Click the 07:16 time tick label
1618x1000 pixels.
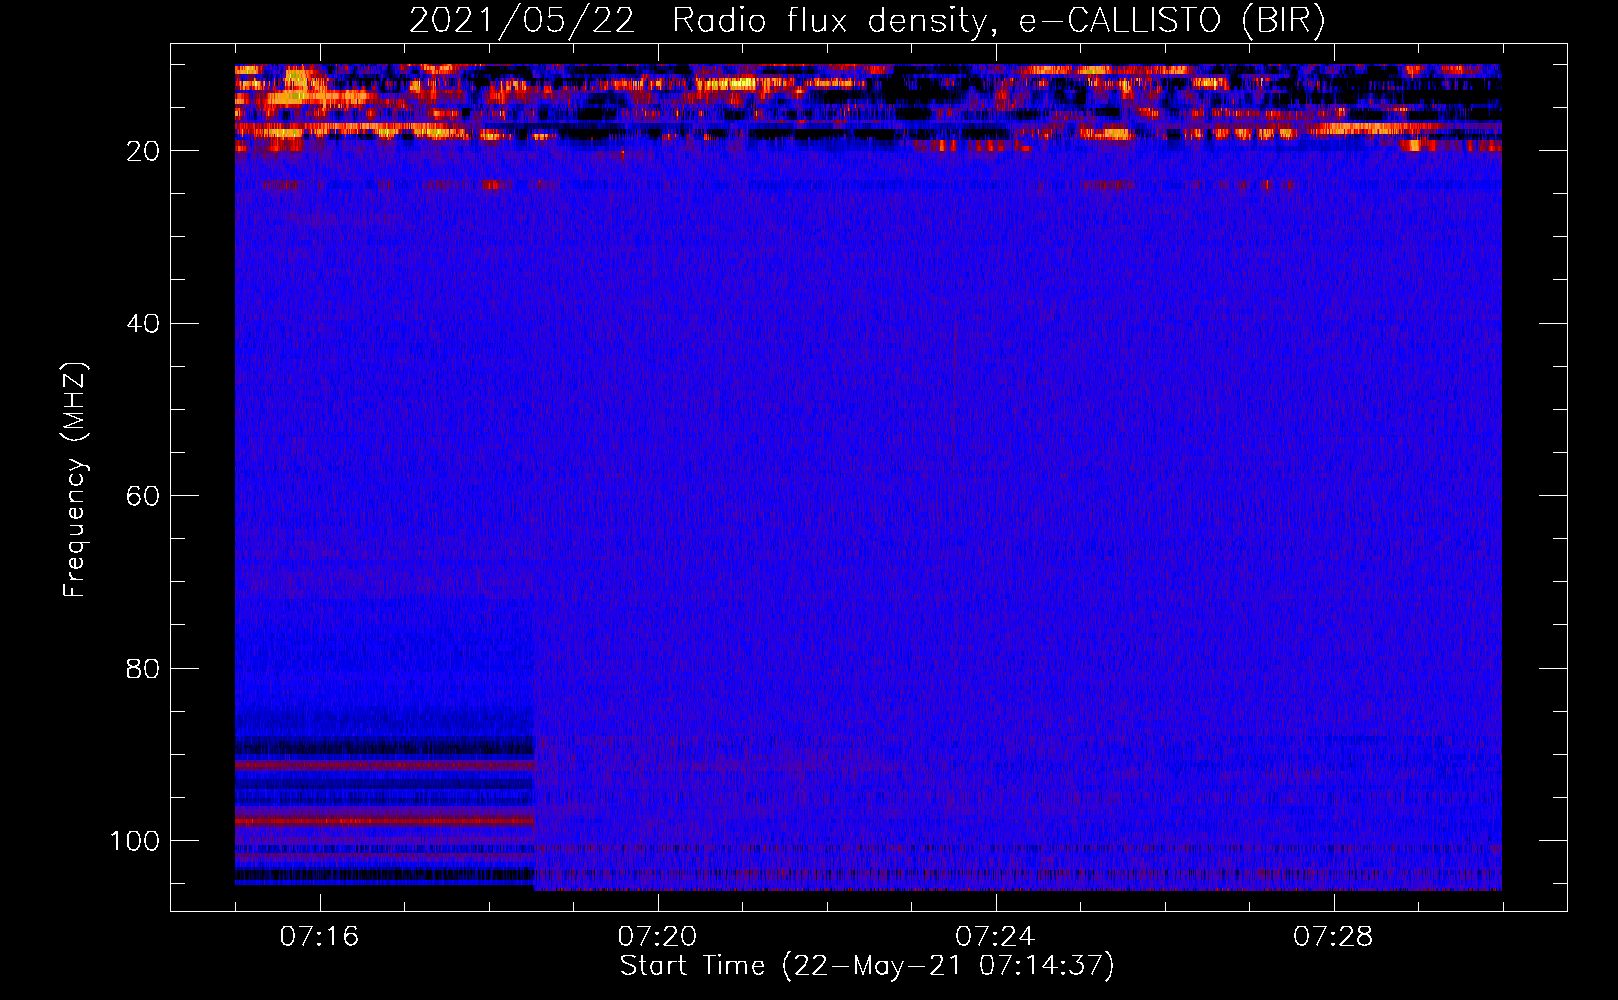coord(319,937)
